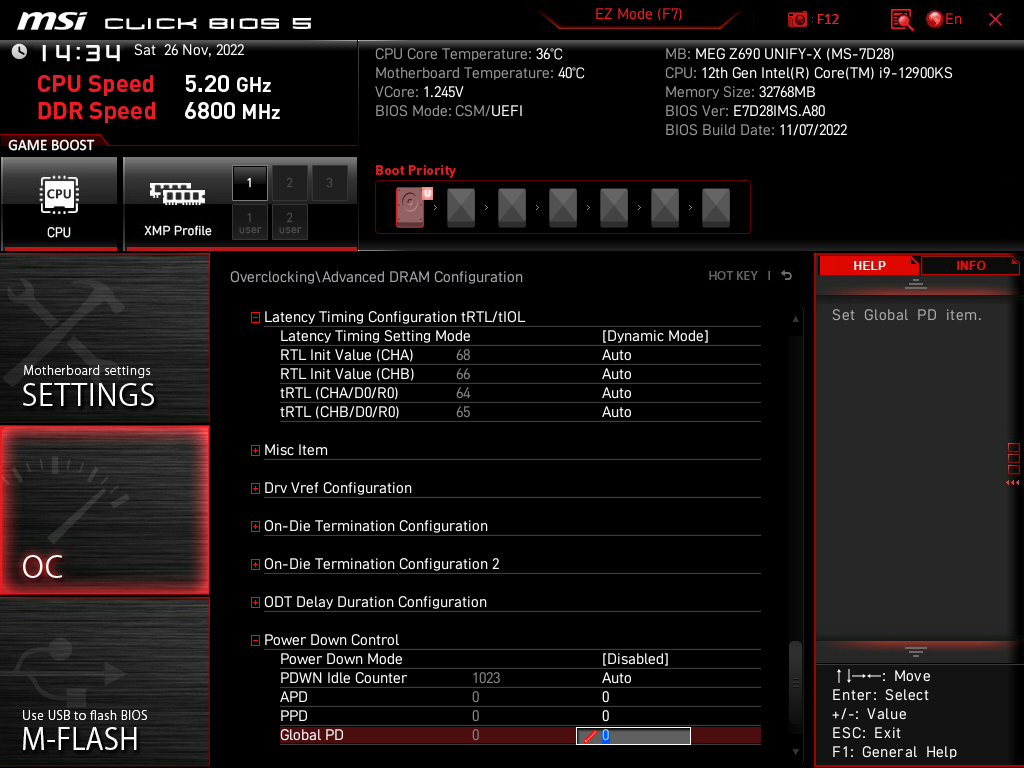This screenshot has height=768, width=1024.
Task: Click the Auto value for RTL Init (CHA)
Action: click(616, 355)
